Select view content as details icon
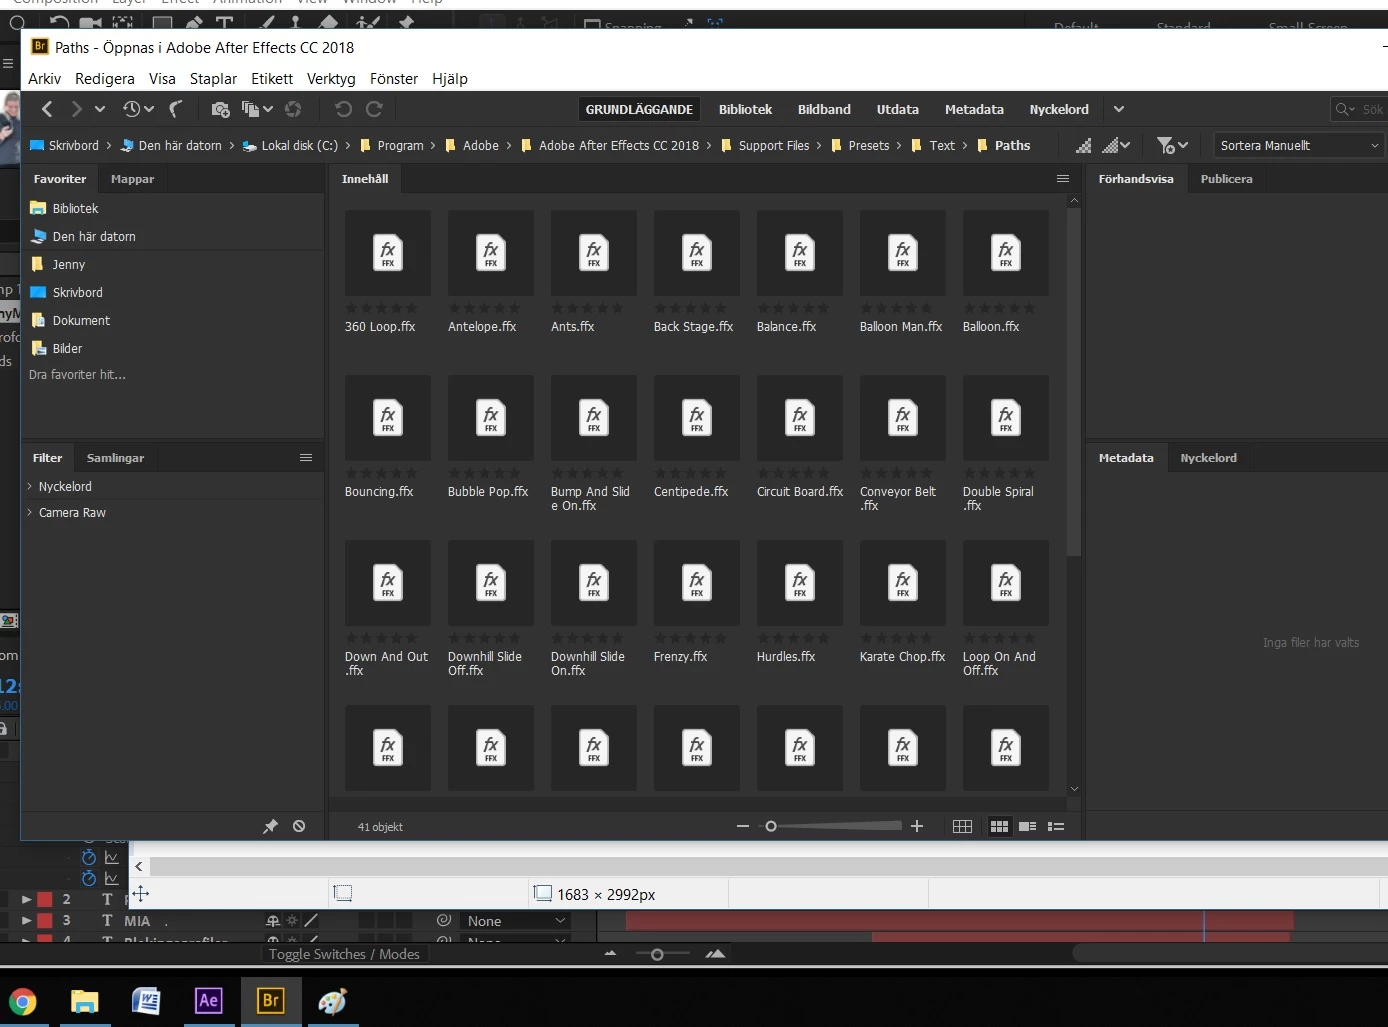Screen dimensions: 1388x1027 coord(1027,826)
